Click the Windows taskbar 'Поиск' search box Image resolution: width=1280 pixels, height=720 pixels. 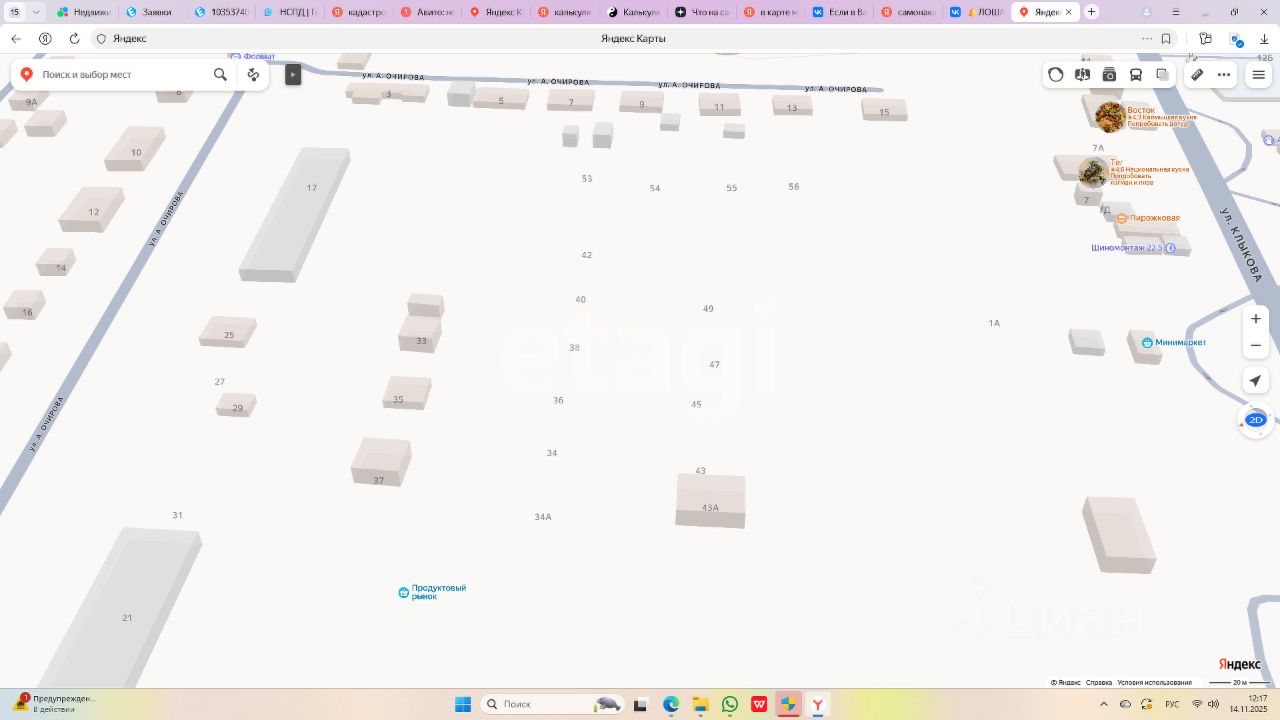553,704
